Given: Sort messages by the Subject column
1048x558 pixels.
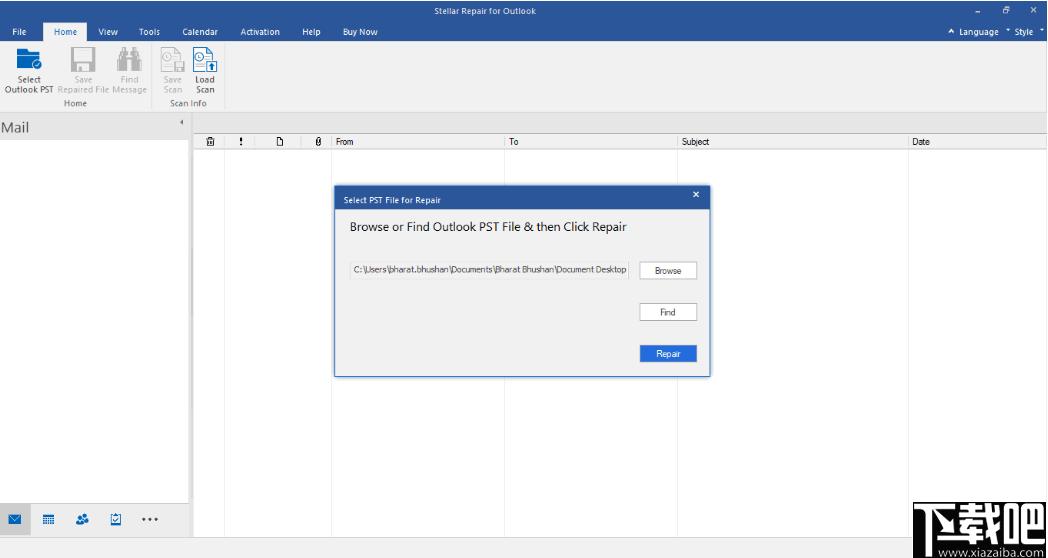Looking at the screenshot, I should click(x=793, y=142).
